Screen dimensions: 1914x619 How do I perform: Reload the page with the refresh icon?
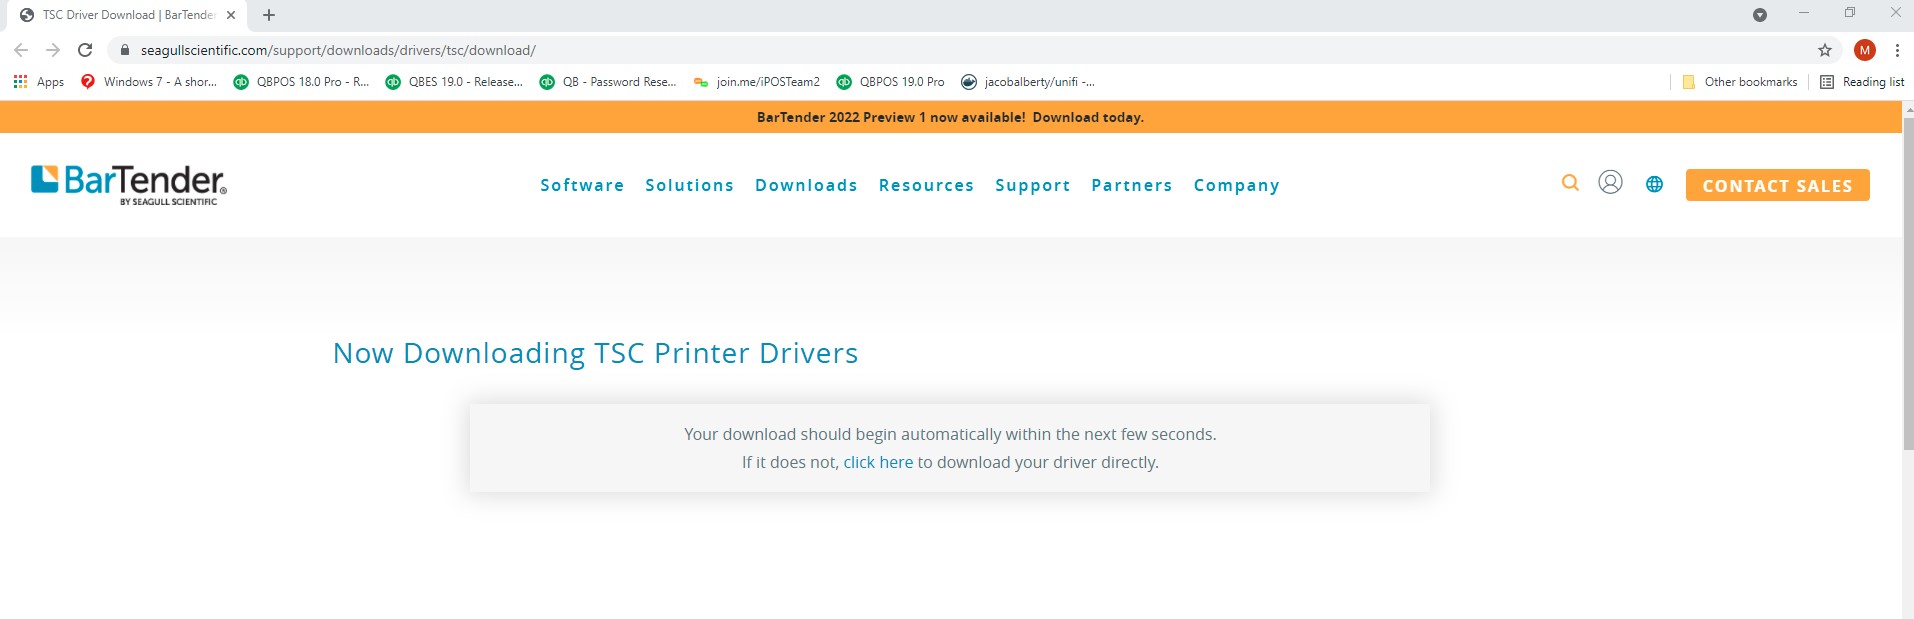click(85, 50)
